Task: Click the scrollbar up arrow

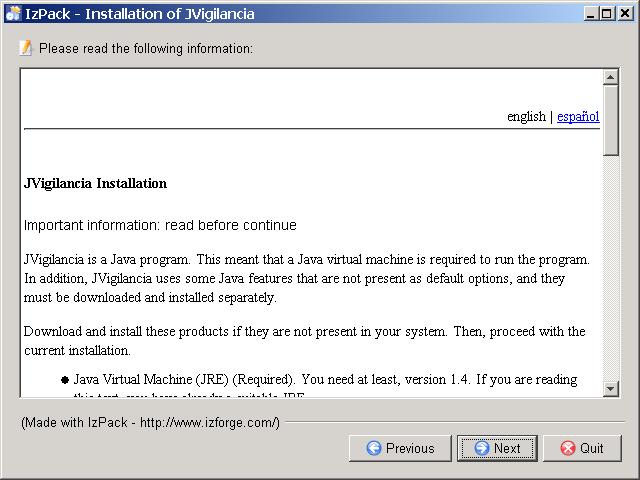Action: (610, 77)
